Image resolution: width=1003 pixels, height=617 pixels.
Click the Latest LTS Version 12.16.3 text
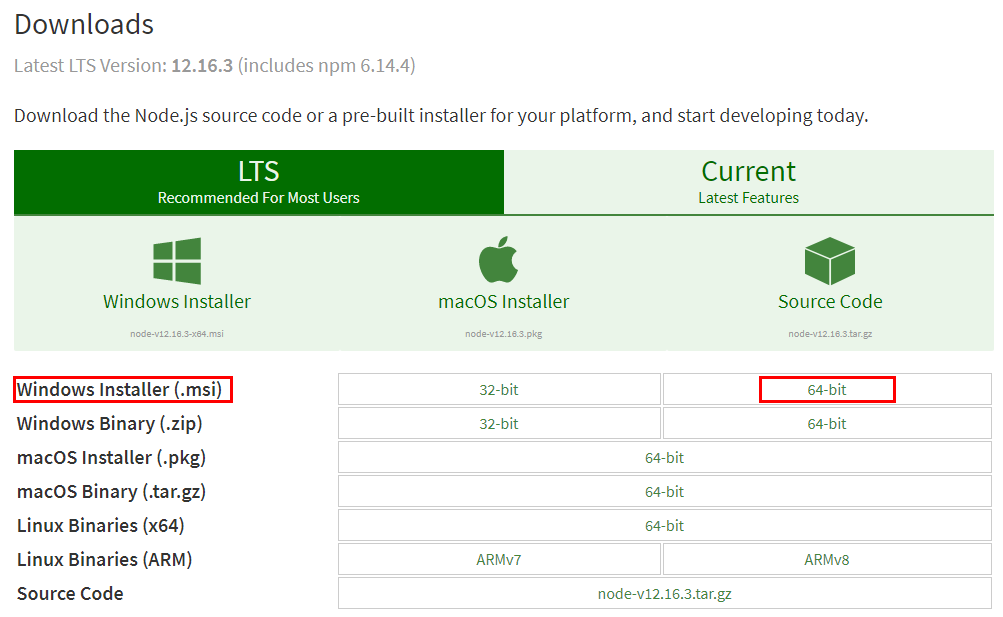pyautogui.click(x=215, y=65)
